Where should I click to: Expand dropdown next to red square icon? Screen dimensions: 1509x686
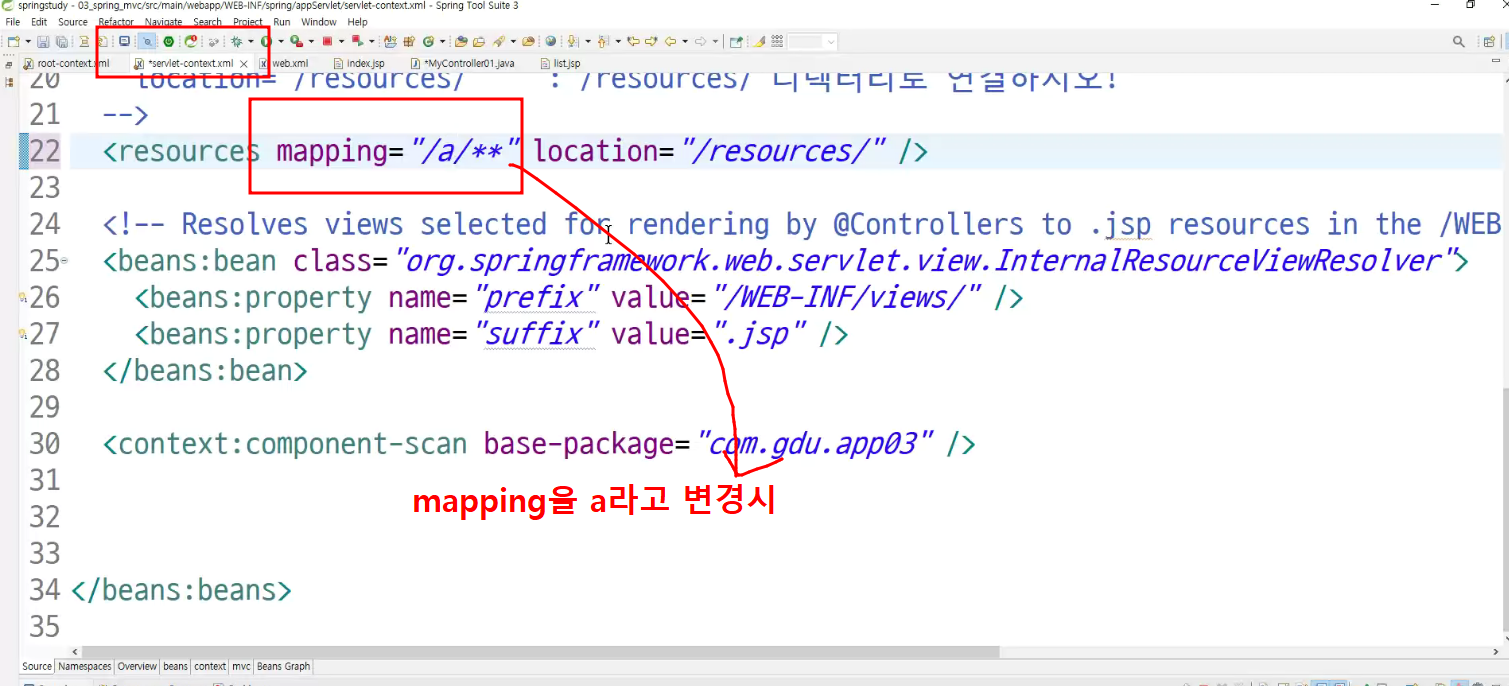(x=341, y=41)
